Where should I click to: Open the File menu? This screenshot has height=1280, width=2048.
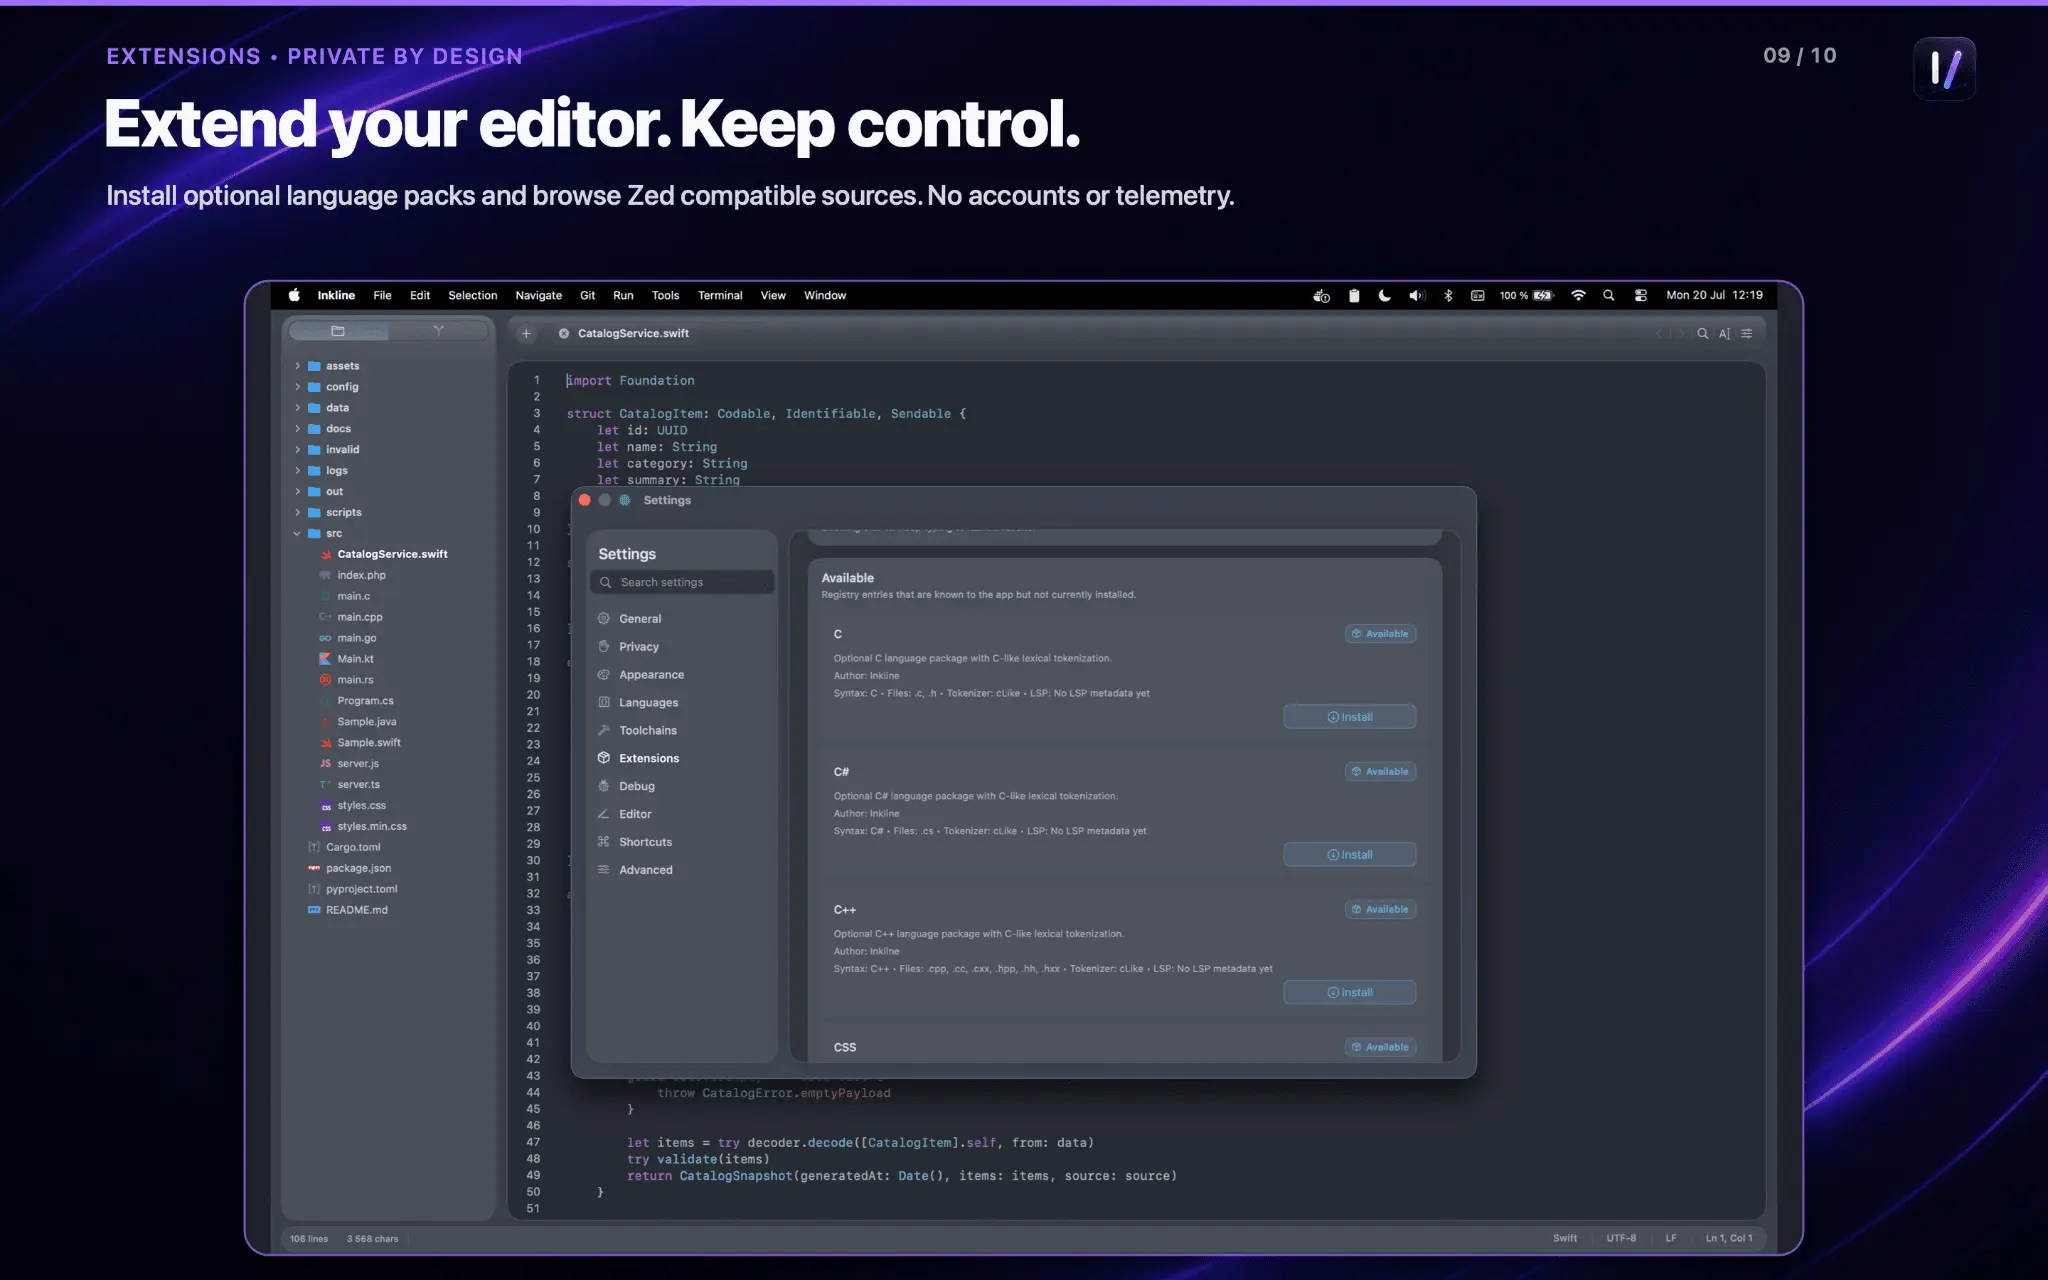click(382, 296)
